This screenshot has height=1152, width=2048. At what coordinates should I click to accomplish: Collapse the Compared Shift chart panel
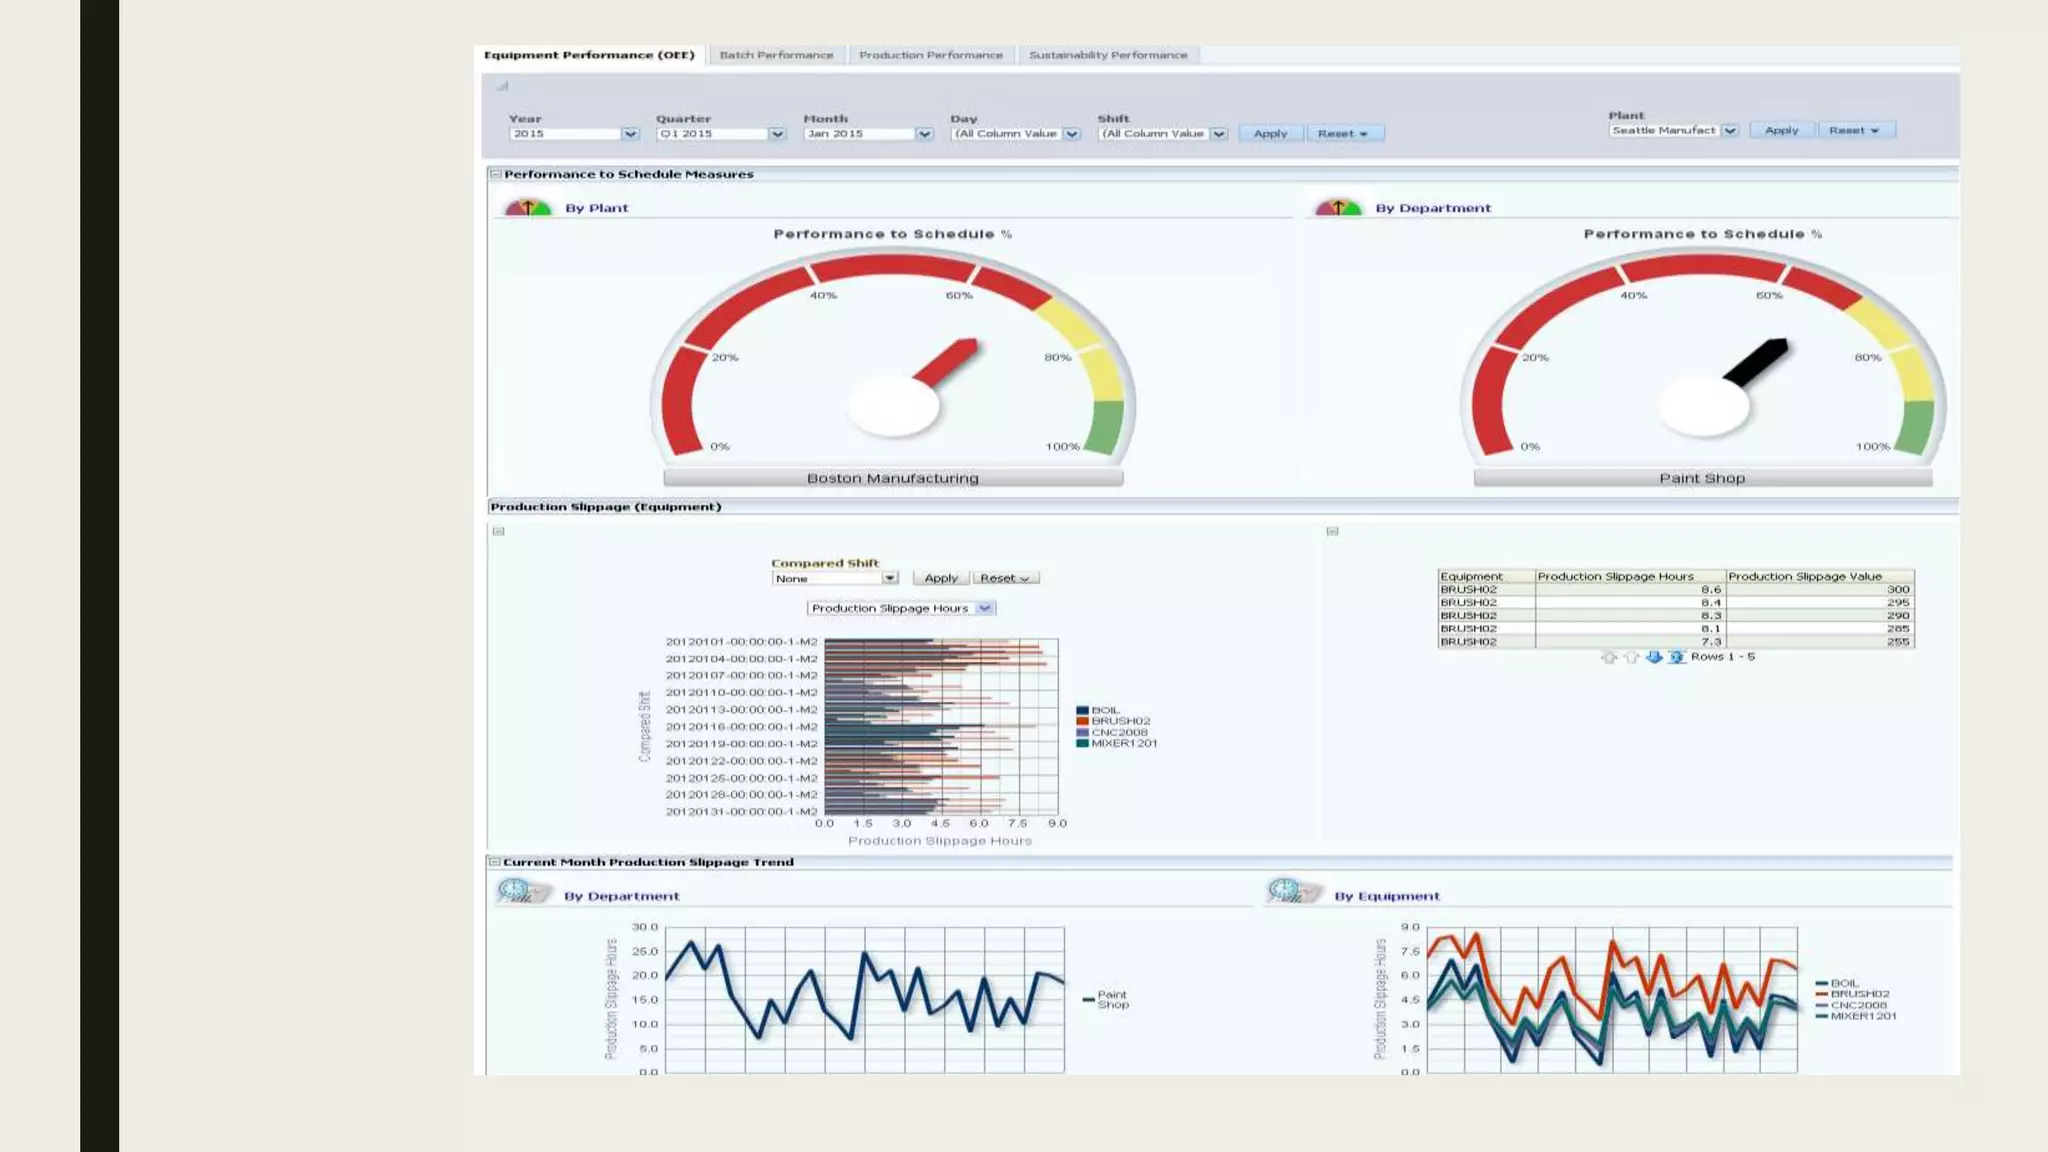coord(498,532)
